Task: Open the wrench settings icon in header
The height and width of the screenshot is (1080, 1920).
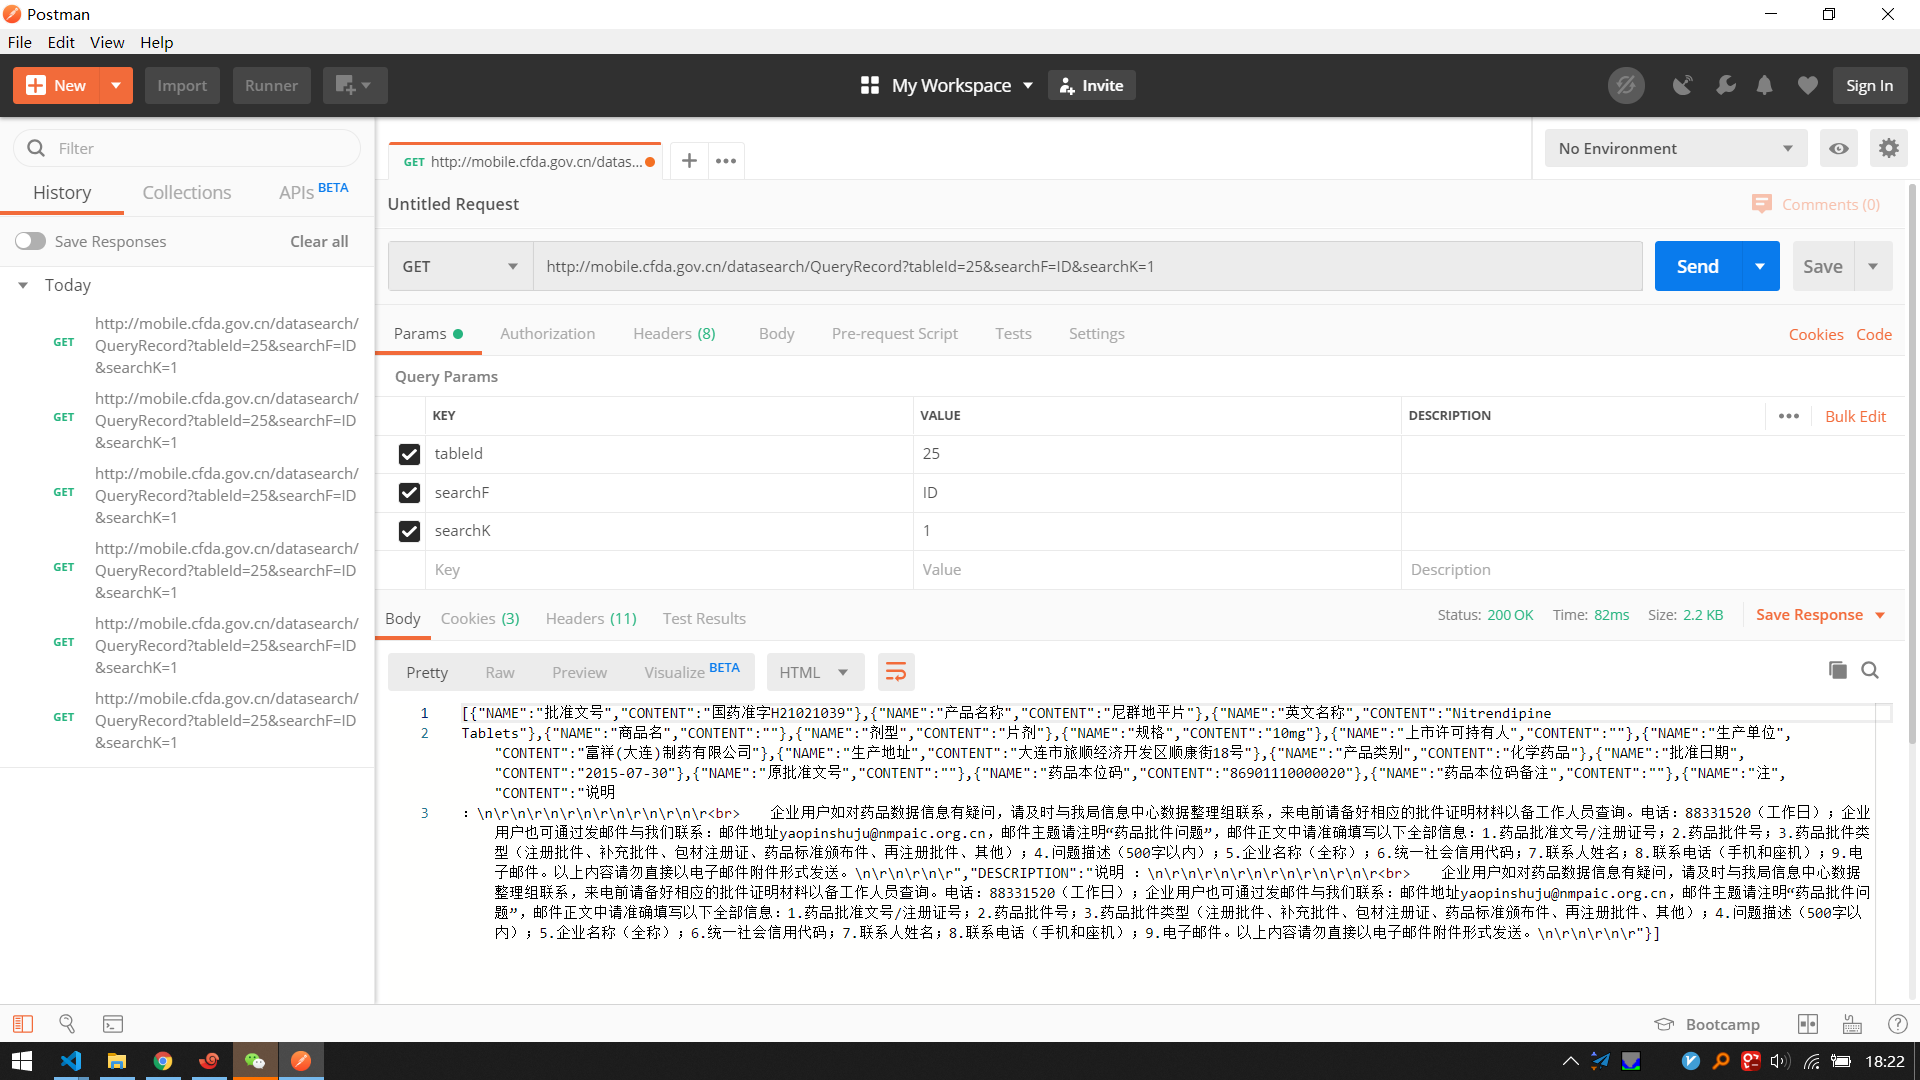Action: [1726, 85]
